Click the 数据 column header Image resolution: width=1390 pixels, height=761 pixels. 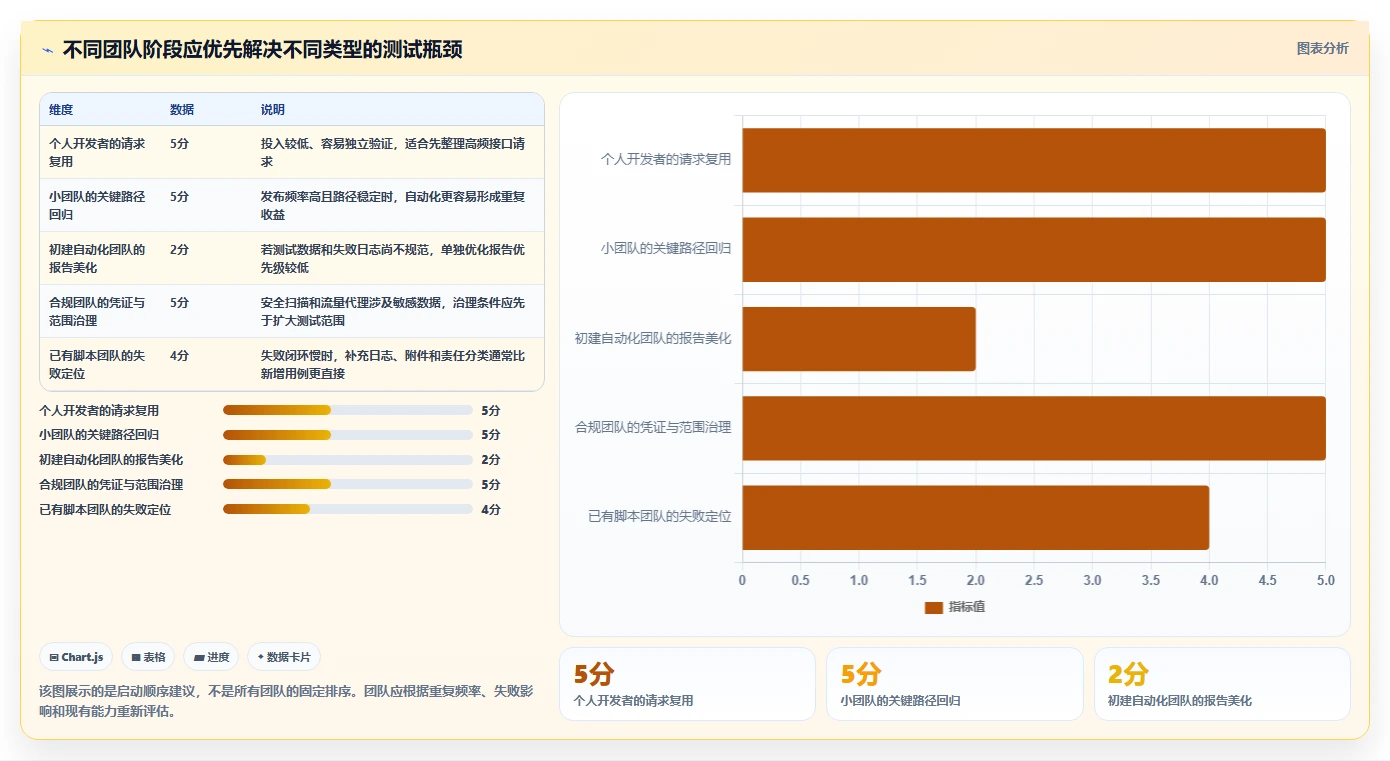pyautogui.click(x=182, y=110)
